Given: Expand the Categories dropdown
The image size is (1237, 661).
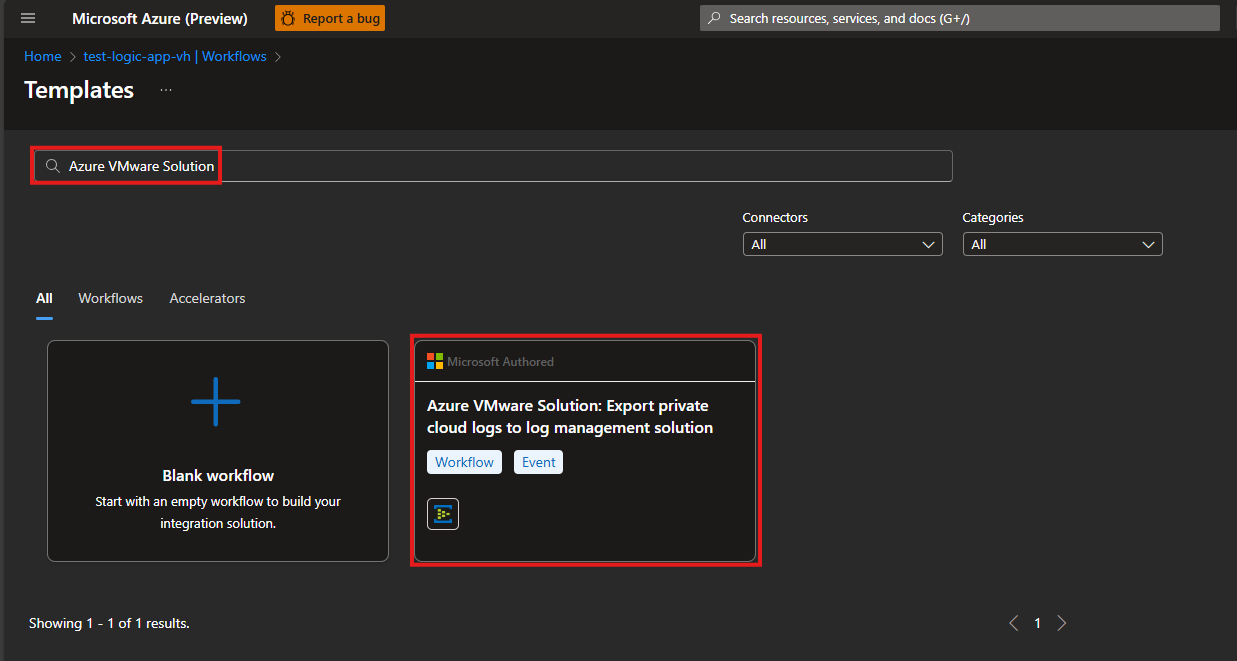Looking at the screenshot, I should tap(1062, 244).
